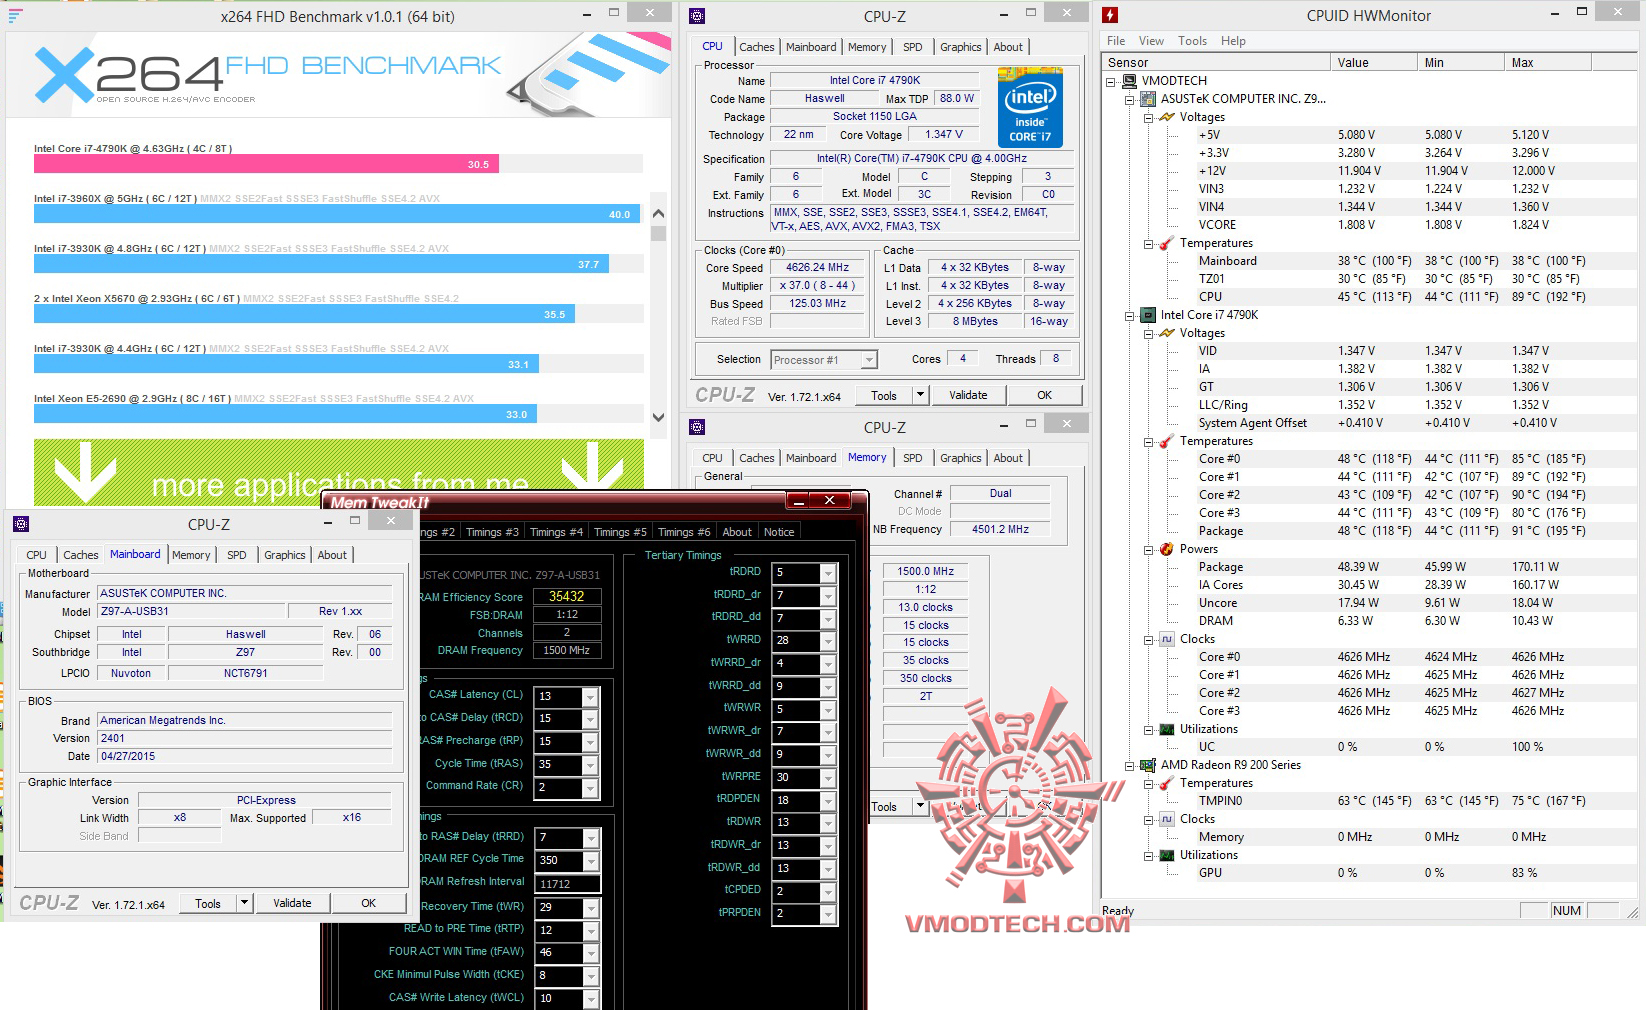
Task: Click the x264 benchmark list scroll-up arrow
Action: click(658, 213)
